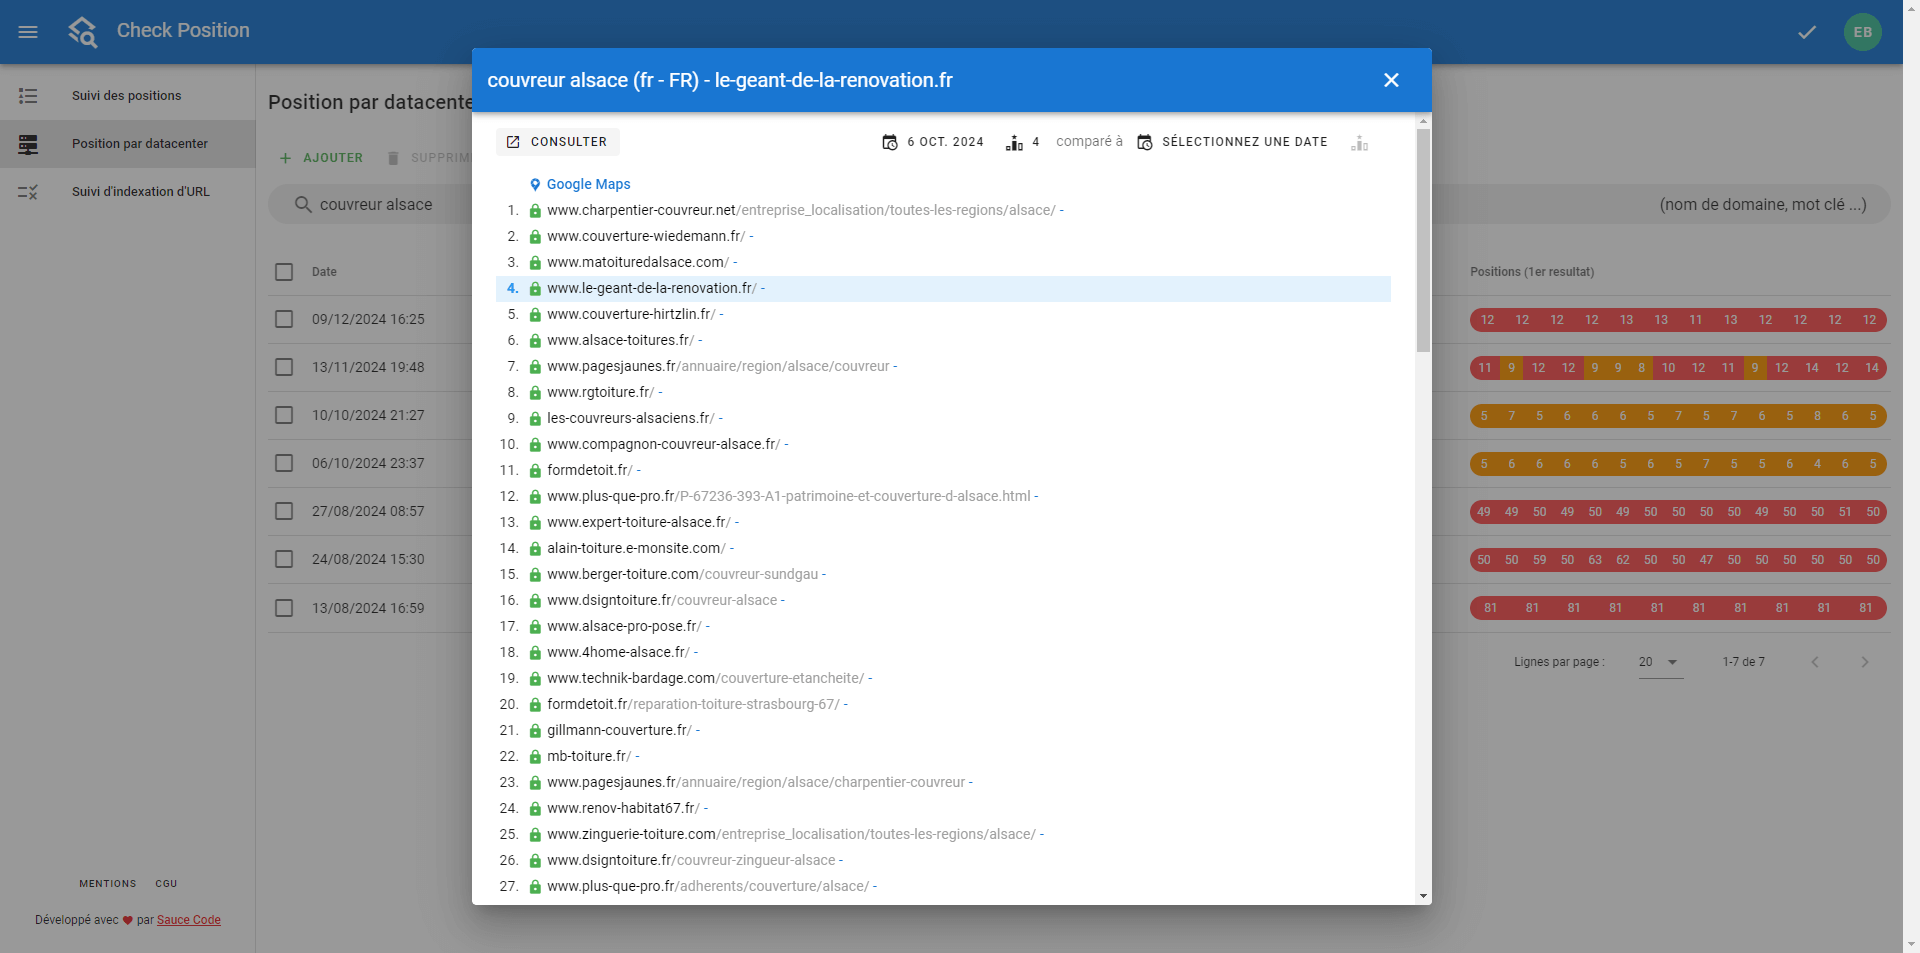Open www.charpentier-couvreur.net result link

(x=801, y=210)
